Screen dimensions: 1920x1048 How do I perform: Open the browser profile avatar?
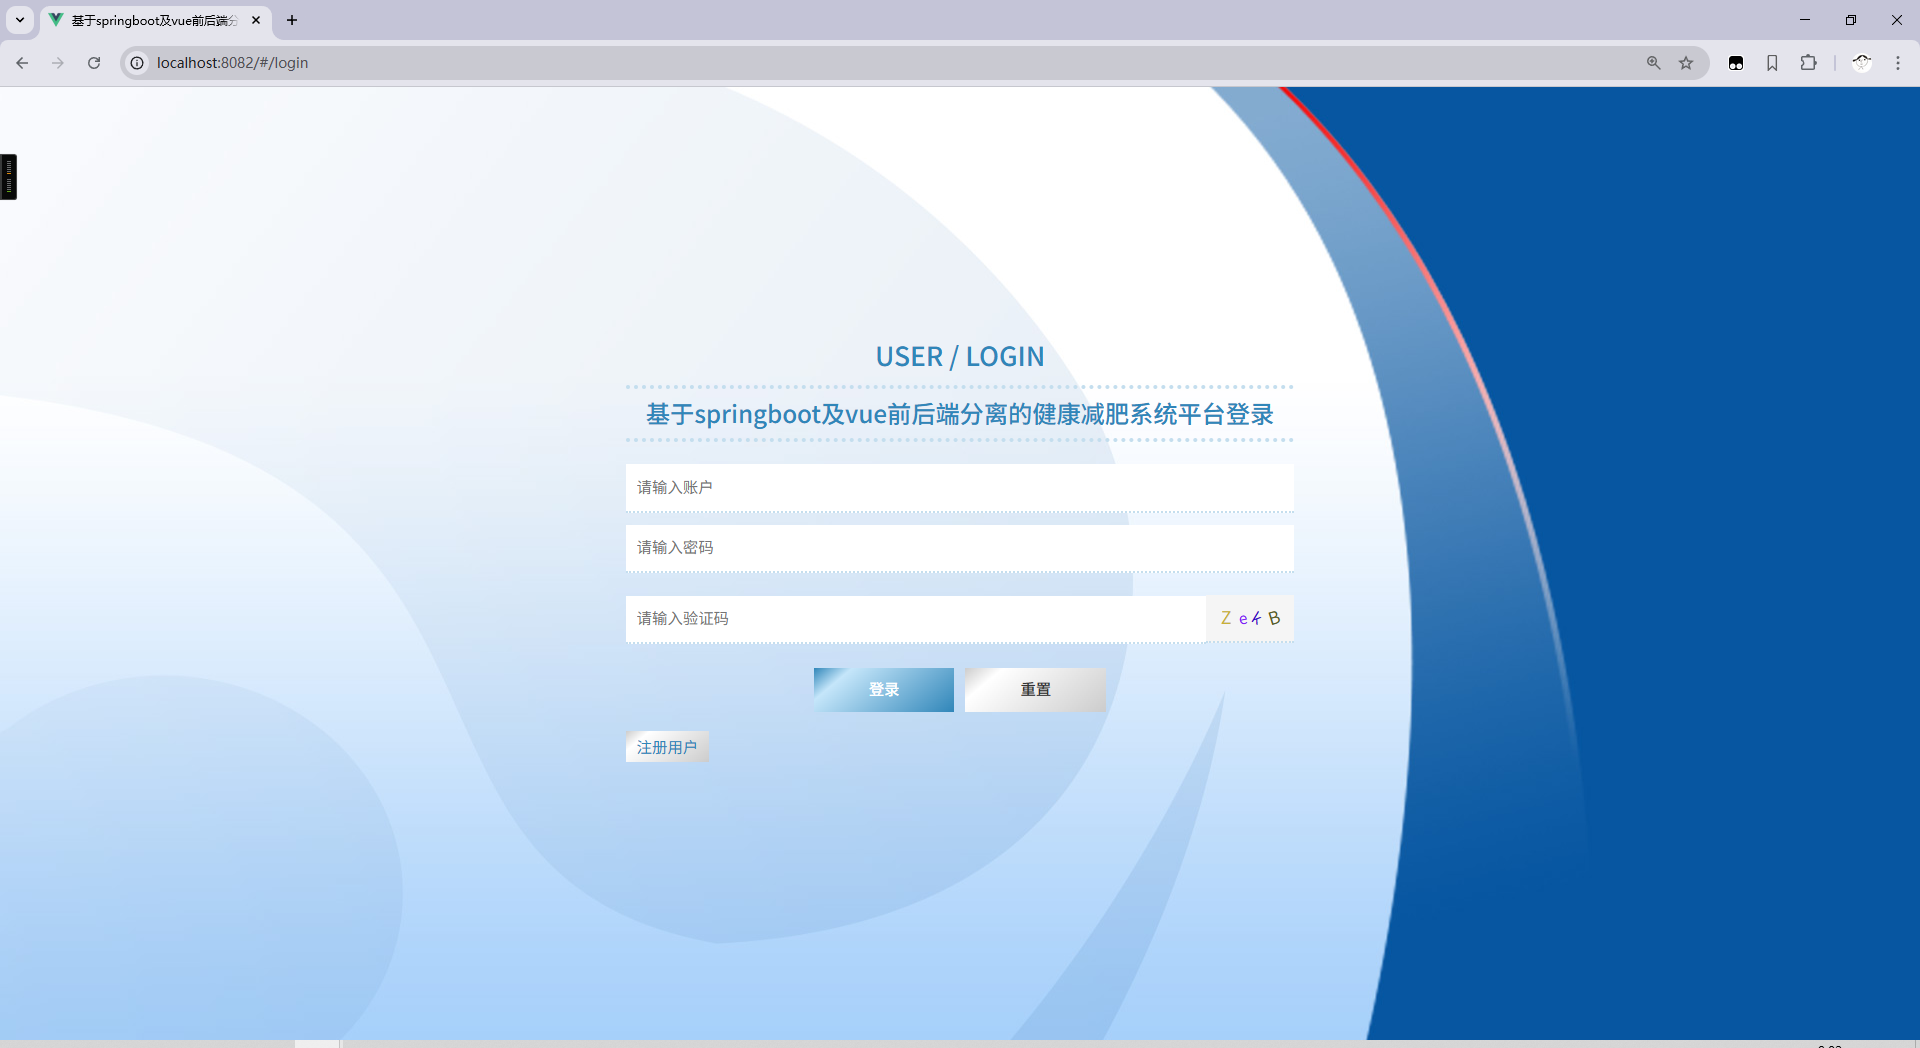click(x=1862, y=63)
